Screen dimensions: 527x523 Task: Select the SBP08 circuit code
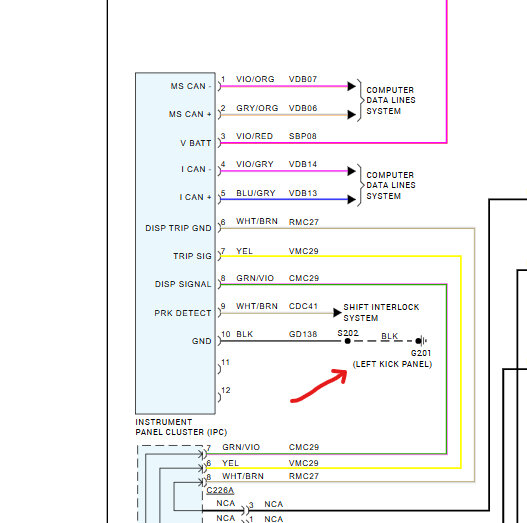point(303,136)
